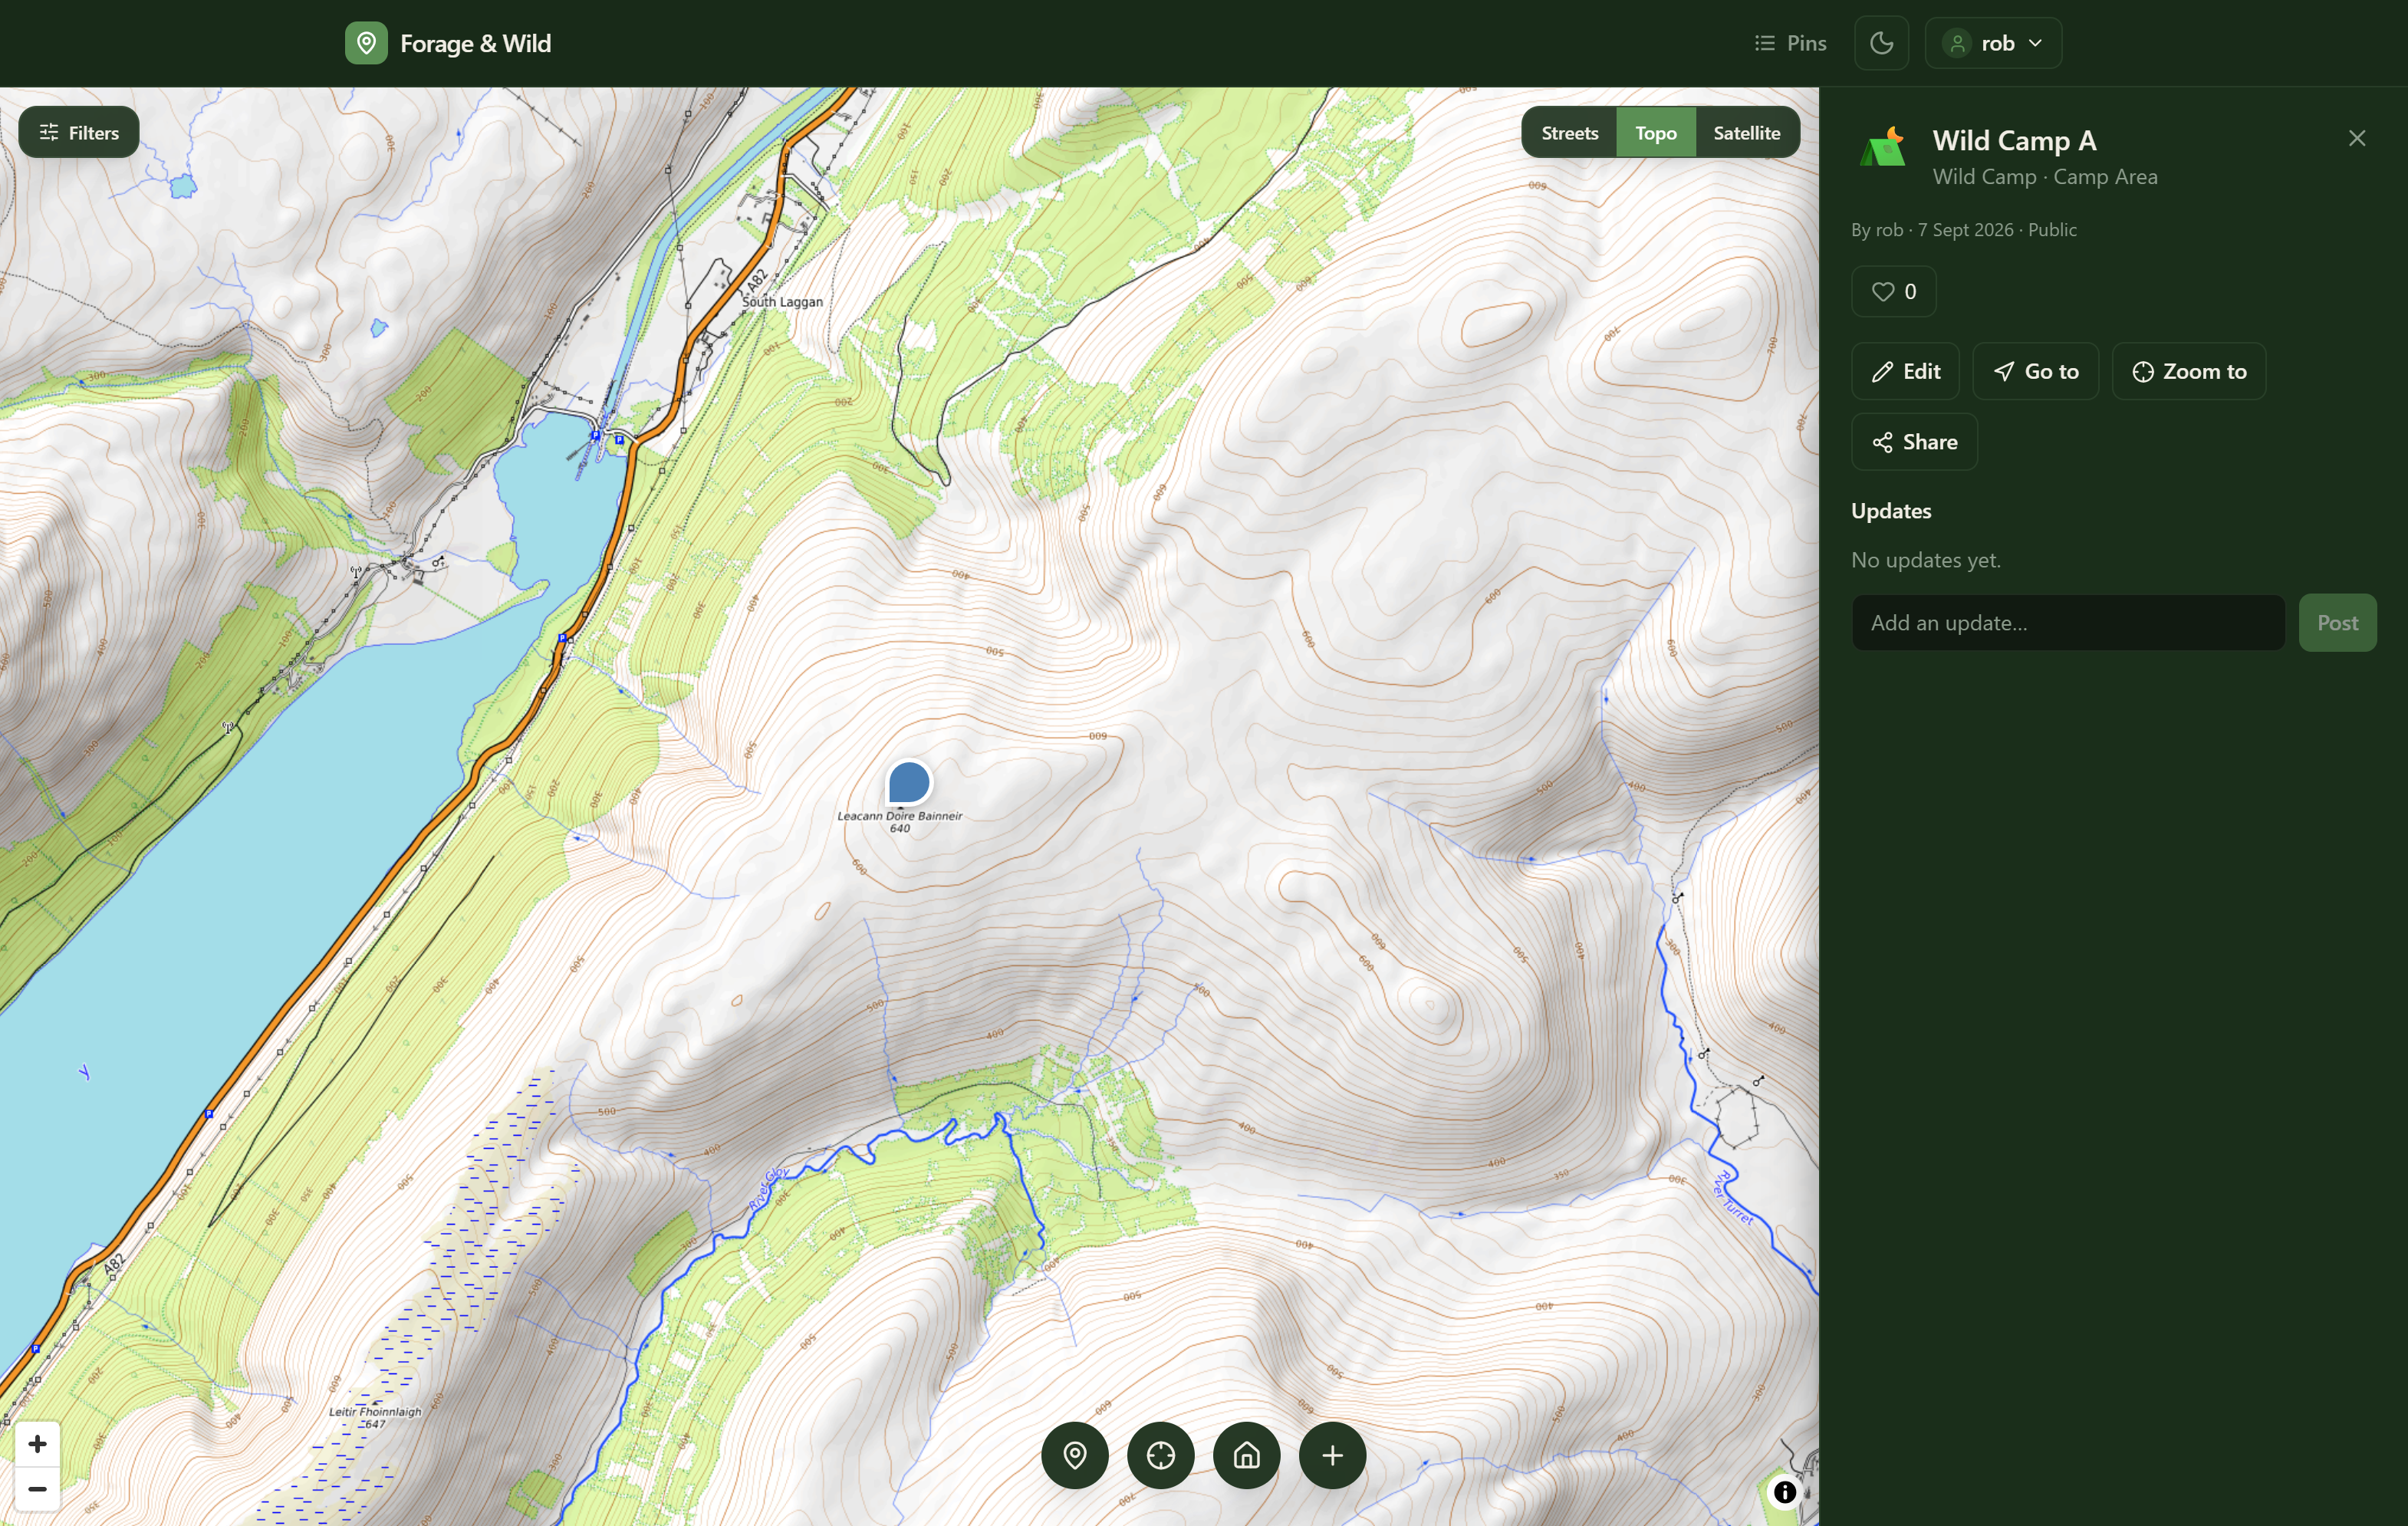Screen dimensions: 2408x1526
Task: Click the home view button
Action: (x=1246, y=1455)
